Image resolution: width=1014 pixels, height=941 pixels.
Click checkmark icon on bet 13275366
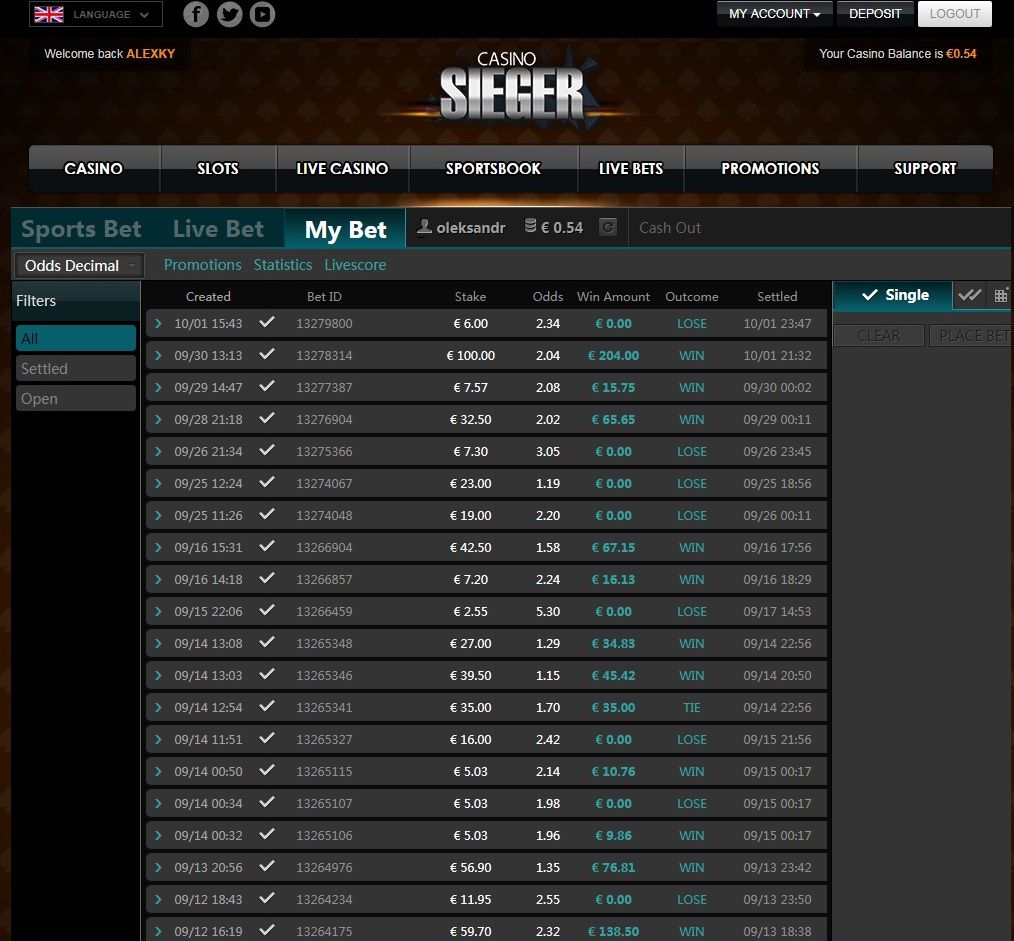coord(267,450)
